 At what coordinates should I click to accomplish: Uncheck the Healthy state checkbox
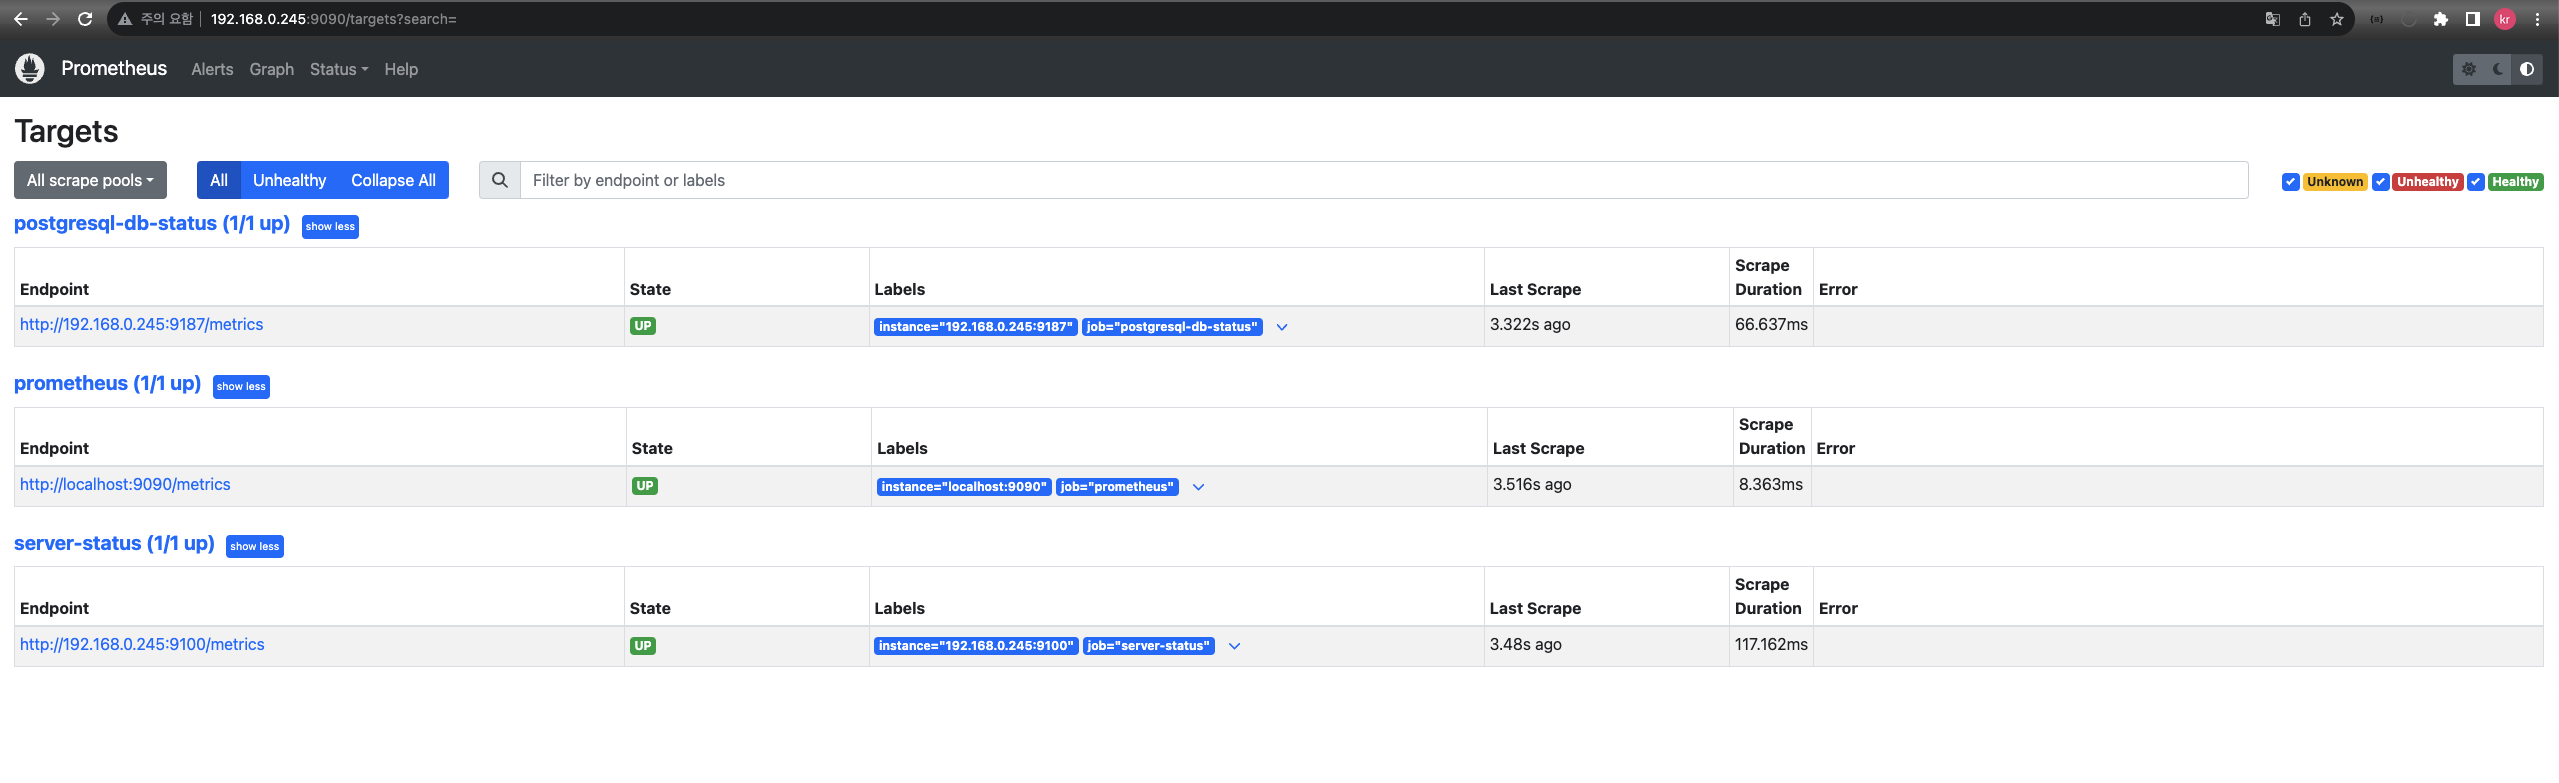[x=2476, y=182]
